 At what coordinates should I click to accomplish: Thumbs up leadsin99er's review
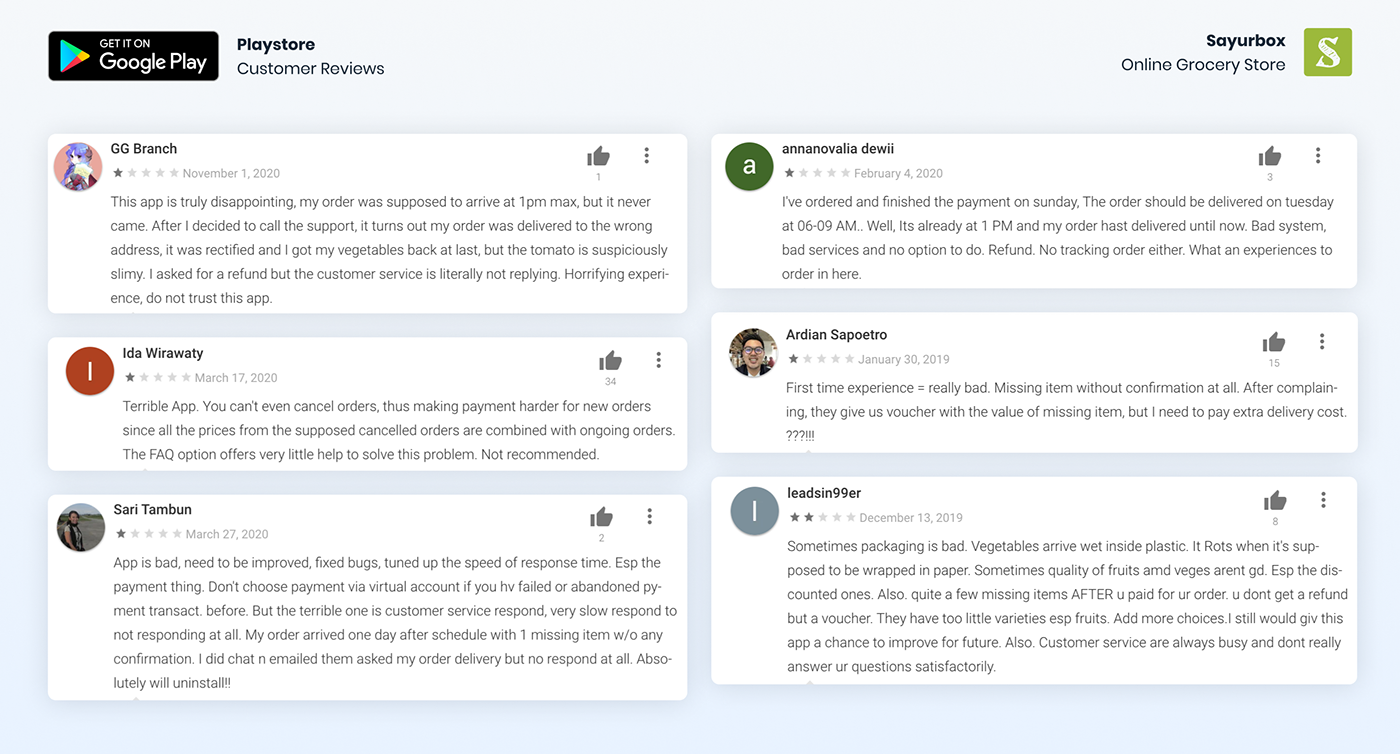(x=1275, y=500)
